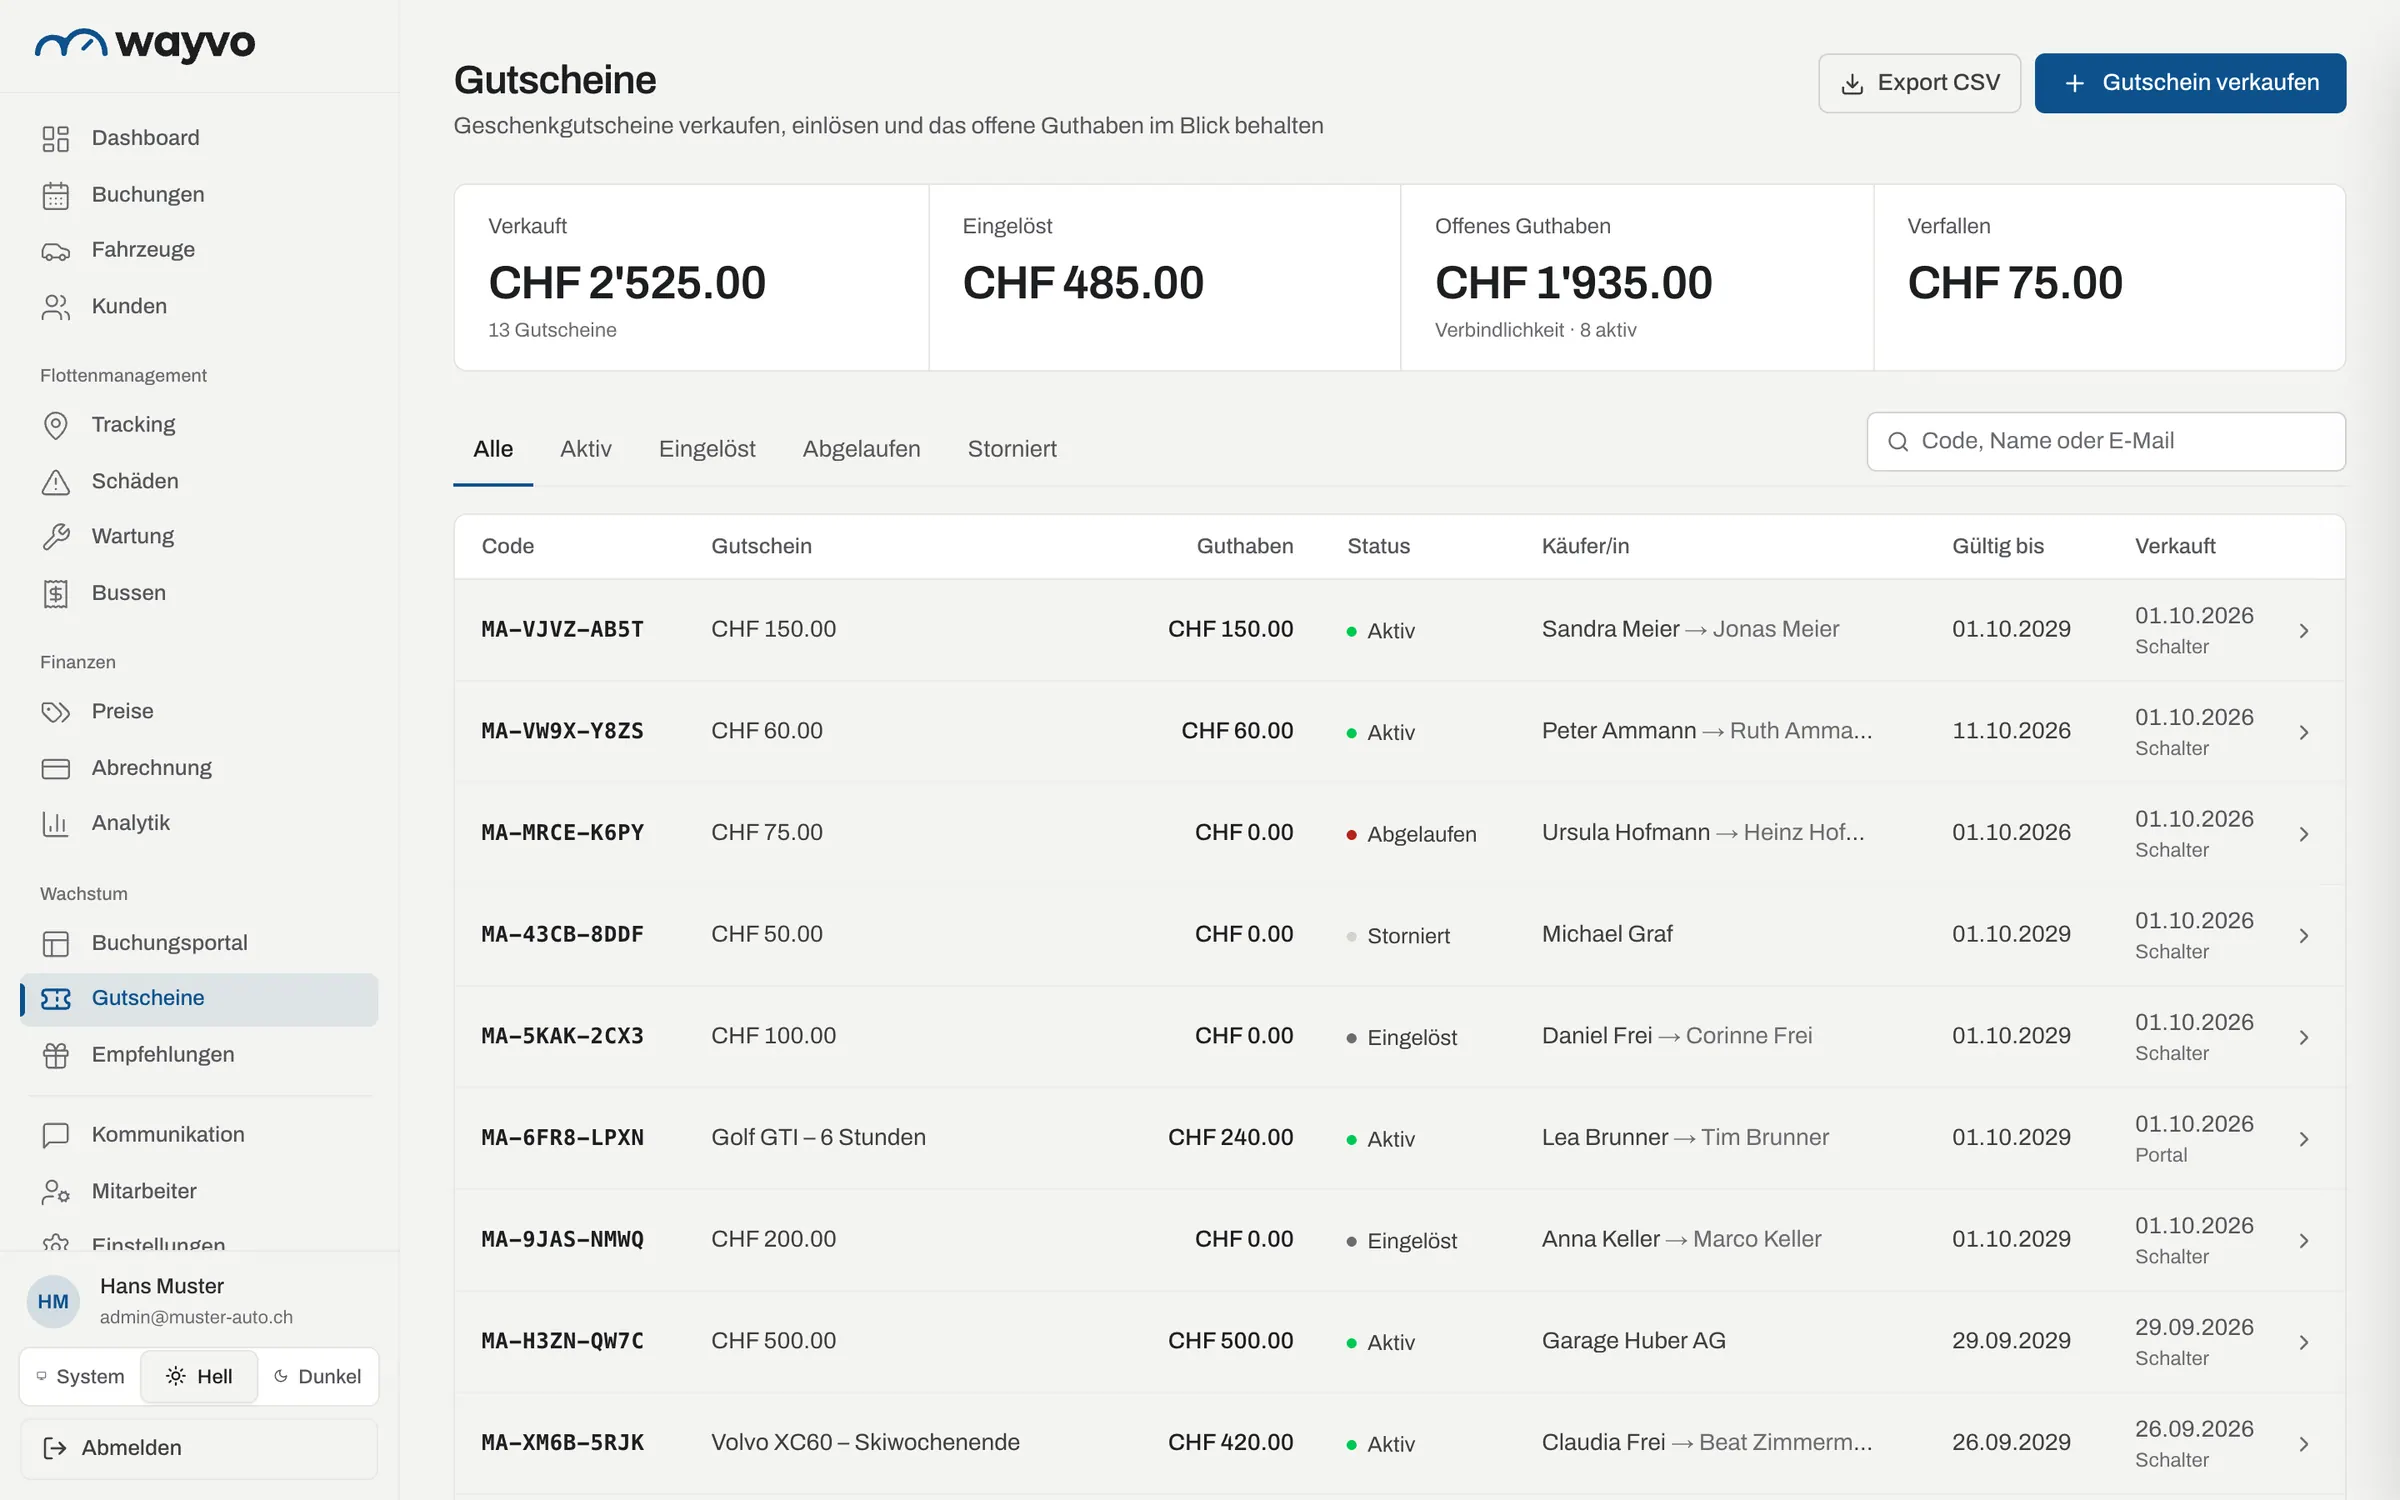
Task: Switch theme to System
Action: pos(80,1377)
